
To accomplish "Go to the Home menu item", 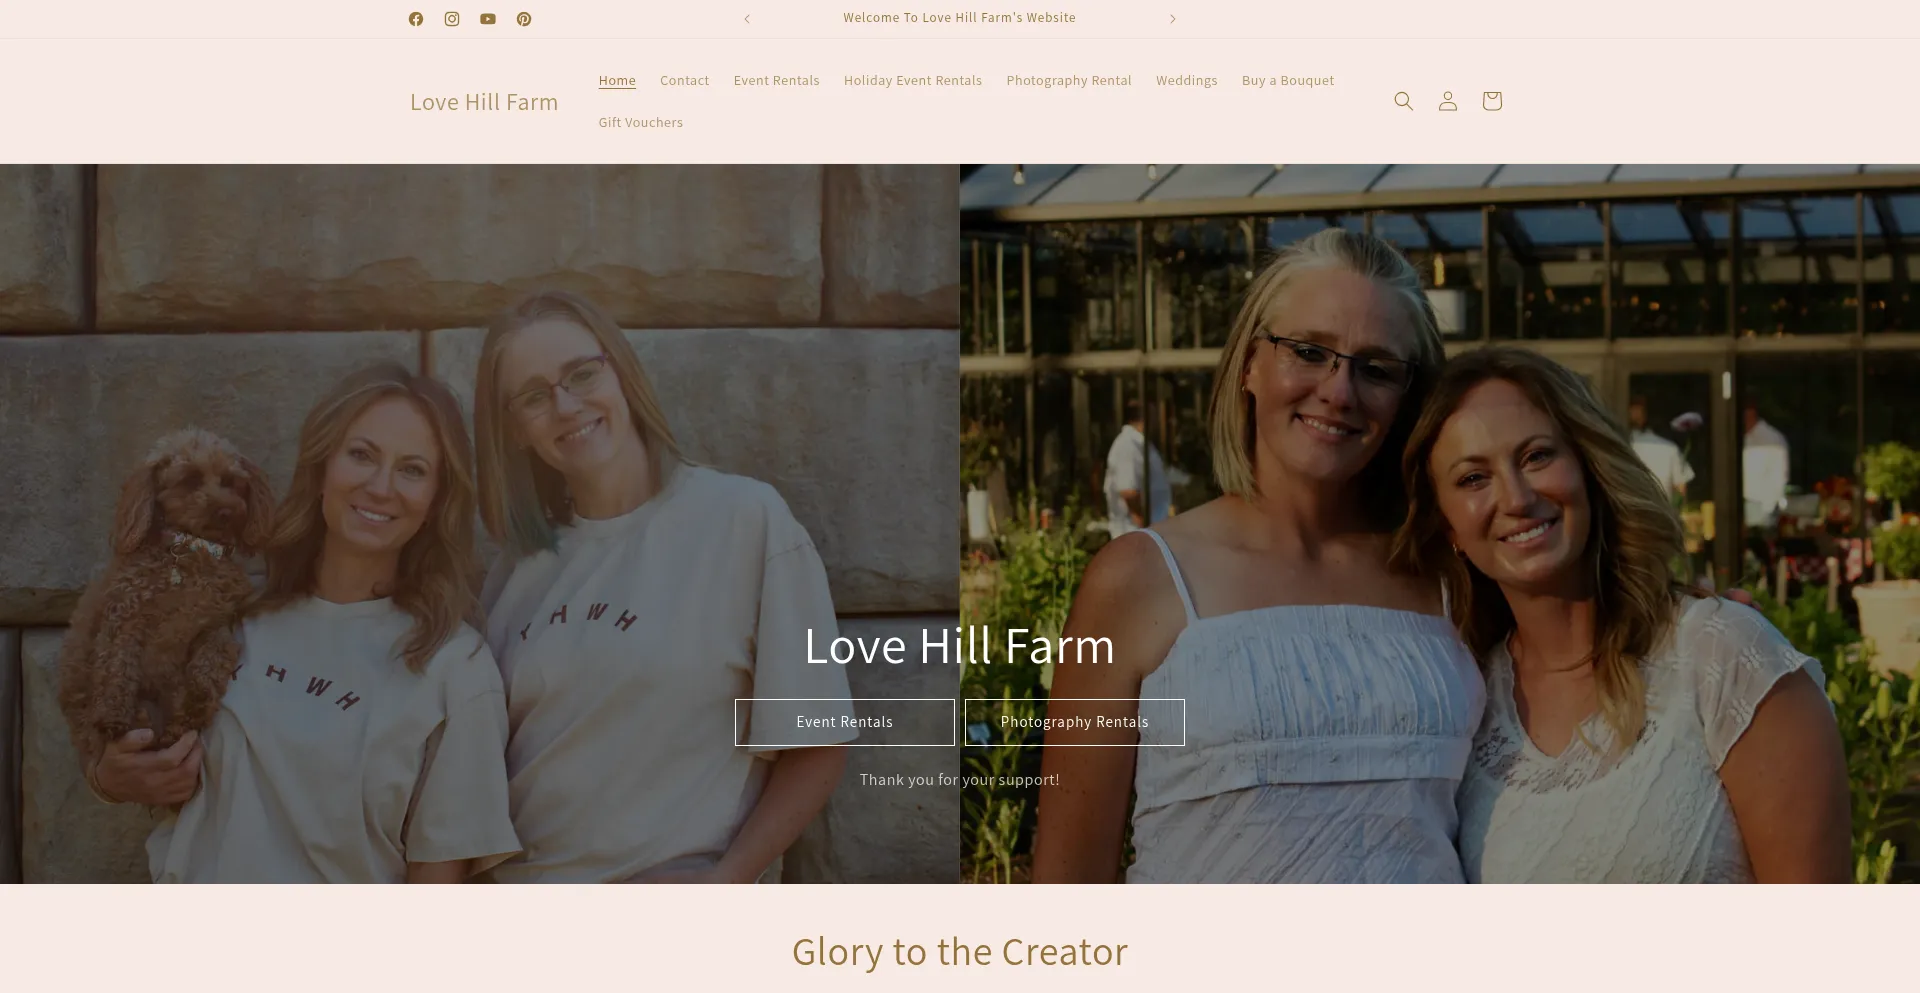I will pos(617,80).
